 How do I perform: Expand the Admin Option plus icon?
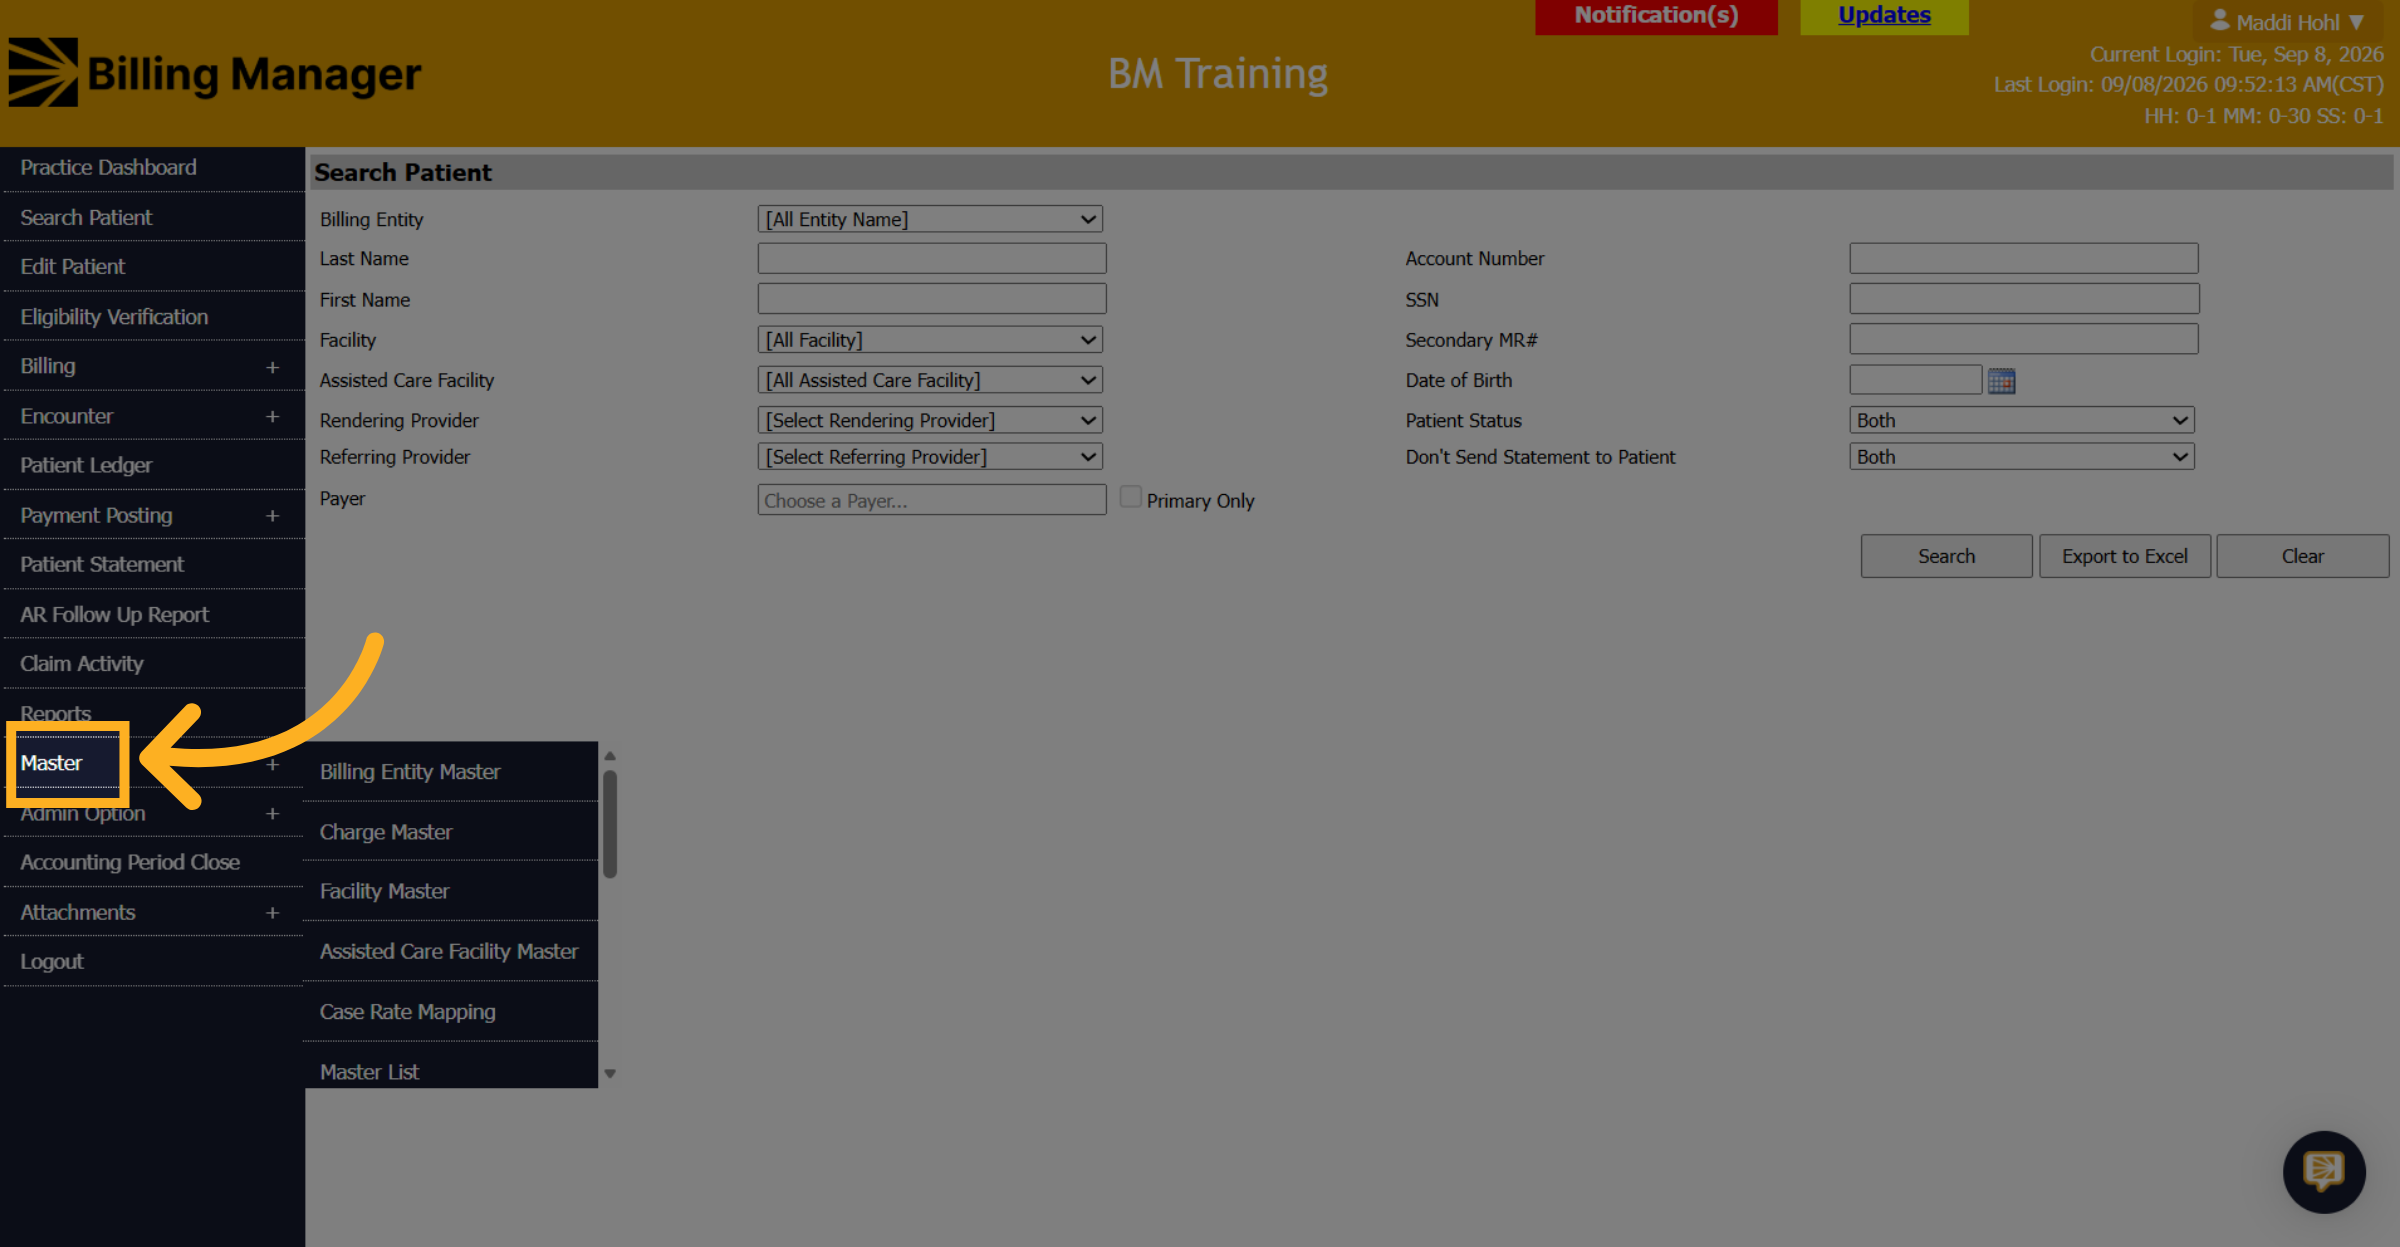[272, 814]
